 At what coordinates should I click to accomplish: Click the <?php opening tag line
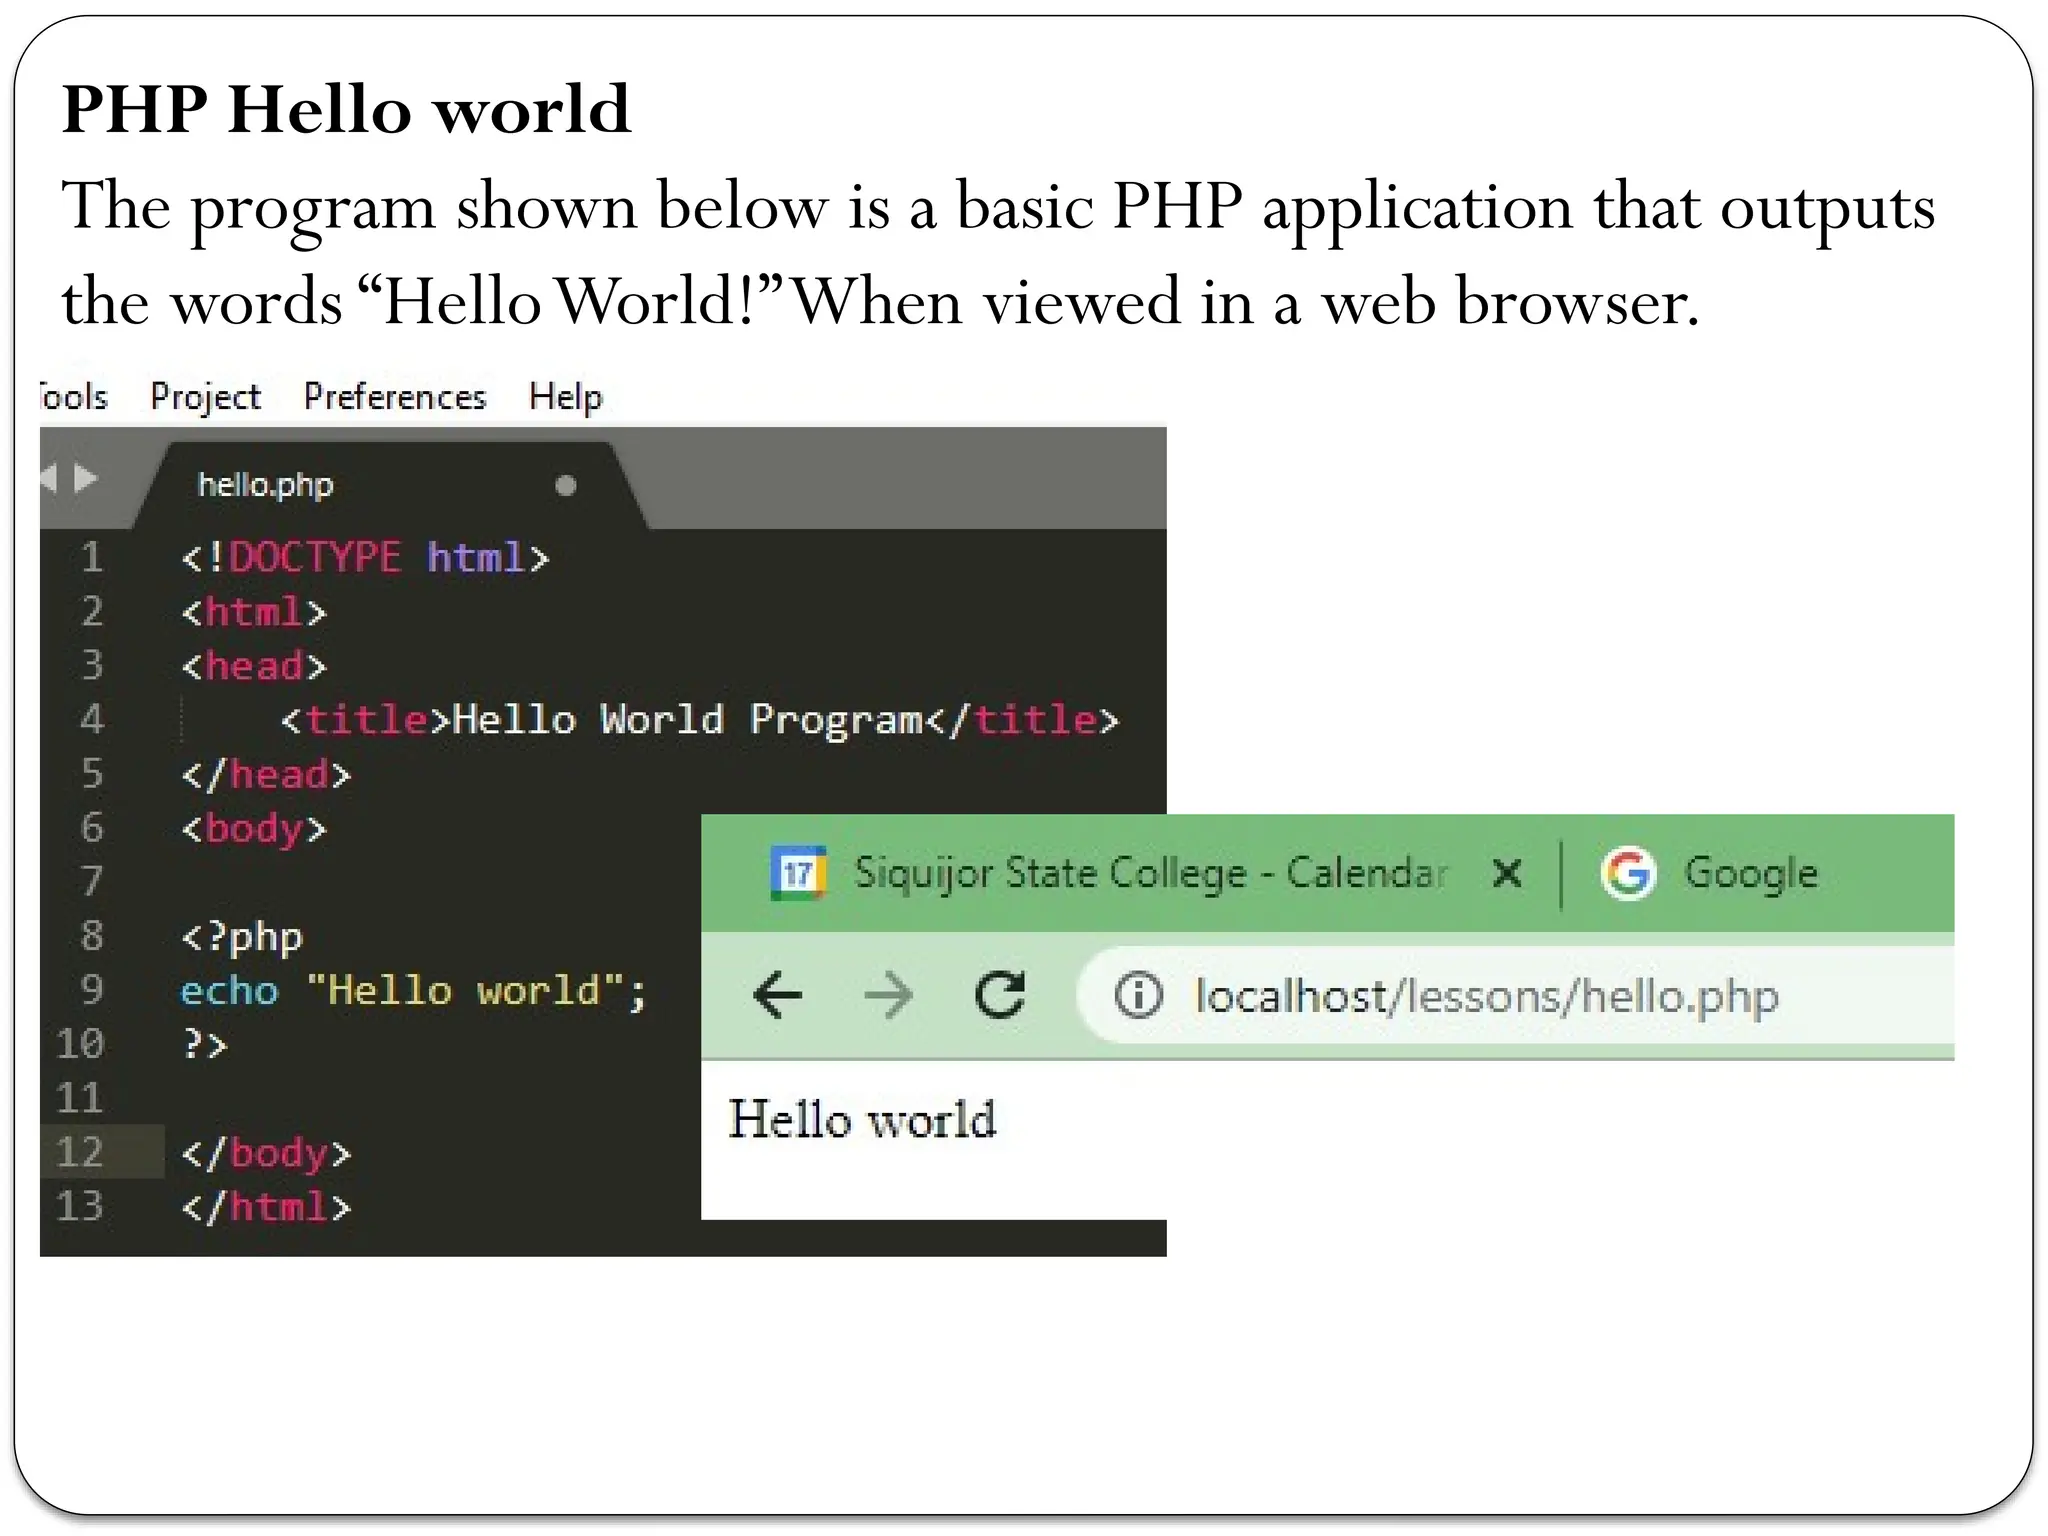tap(241, 938)
